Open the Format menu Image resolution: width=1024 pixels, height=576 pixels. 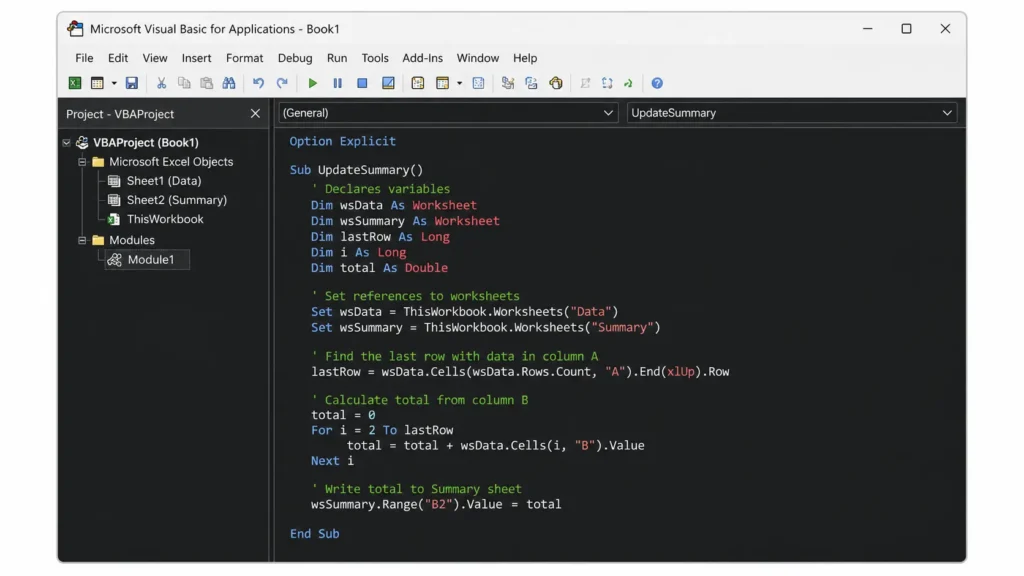245,58
